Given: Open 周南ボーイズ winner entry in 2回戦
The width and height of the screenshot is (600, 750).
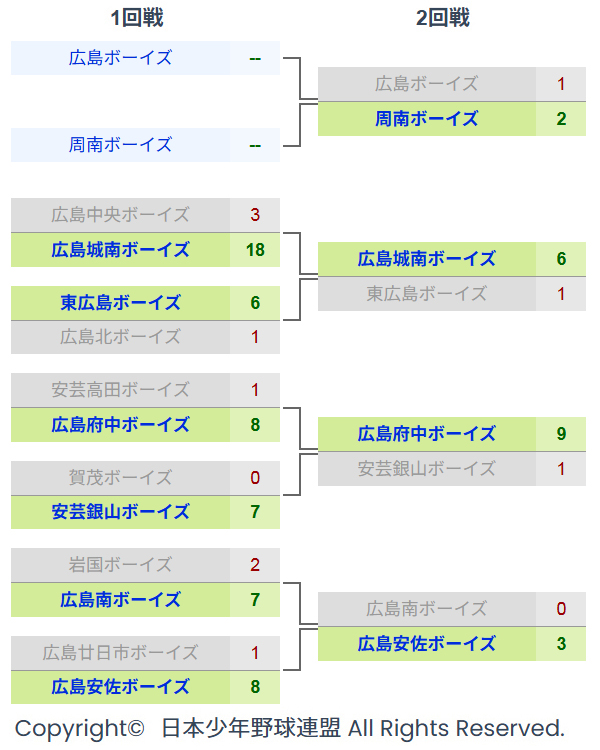Looking at the screenshot, I should tap(427, 119).
